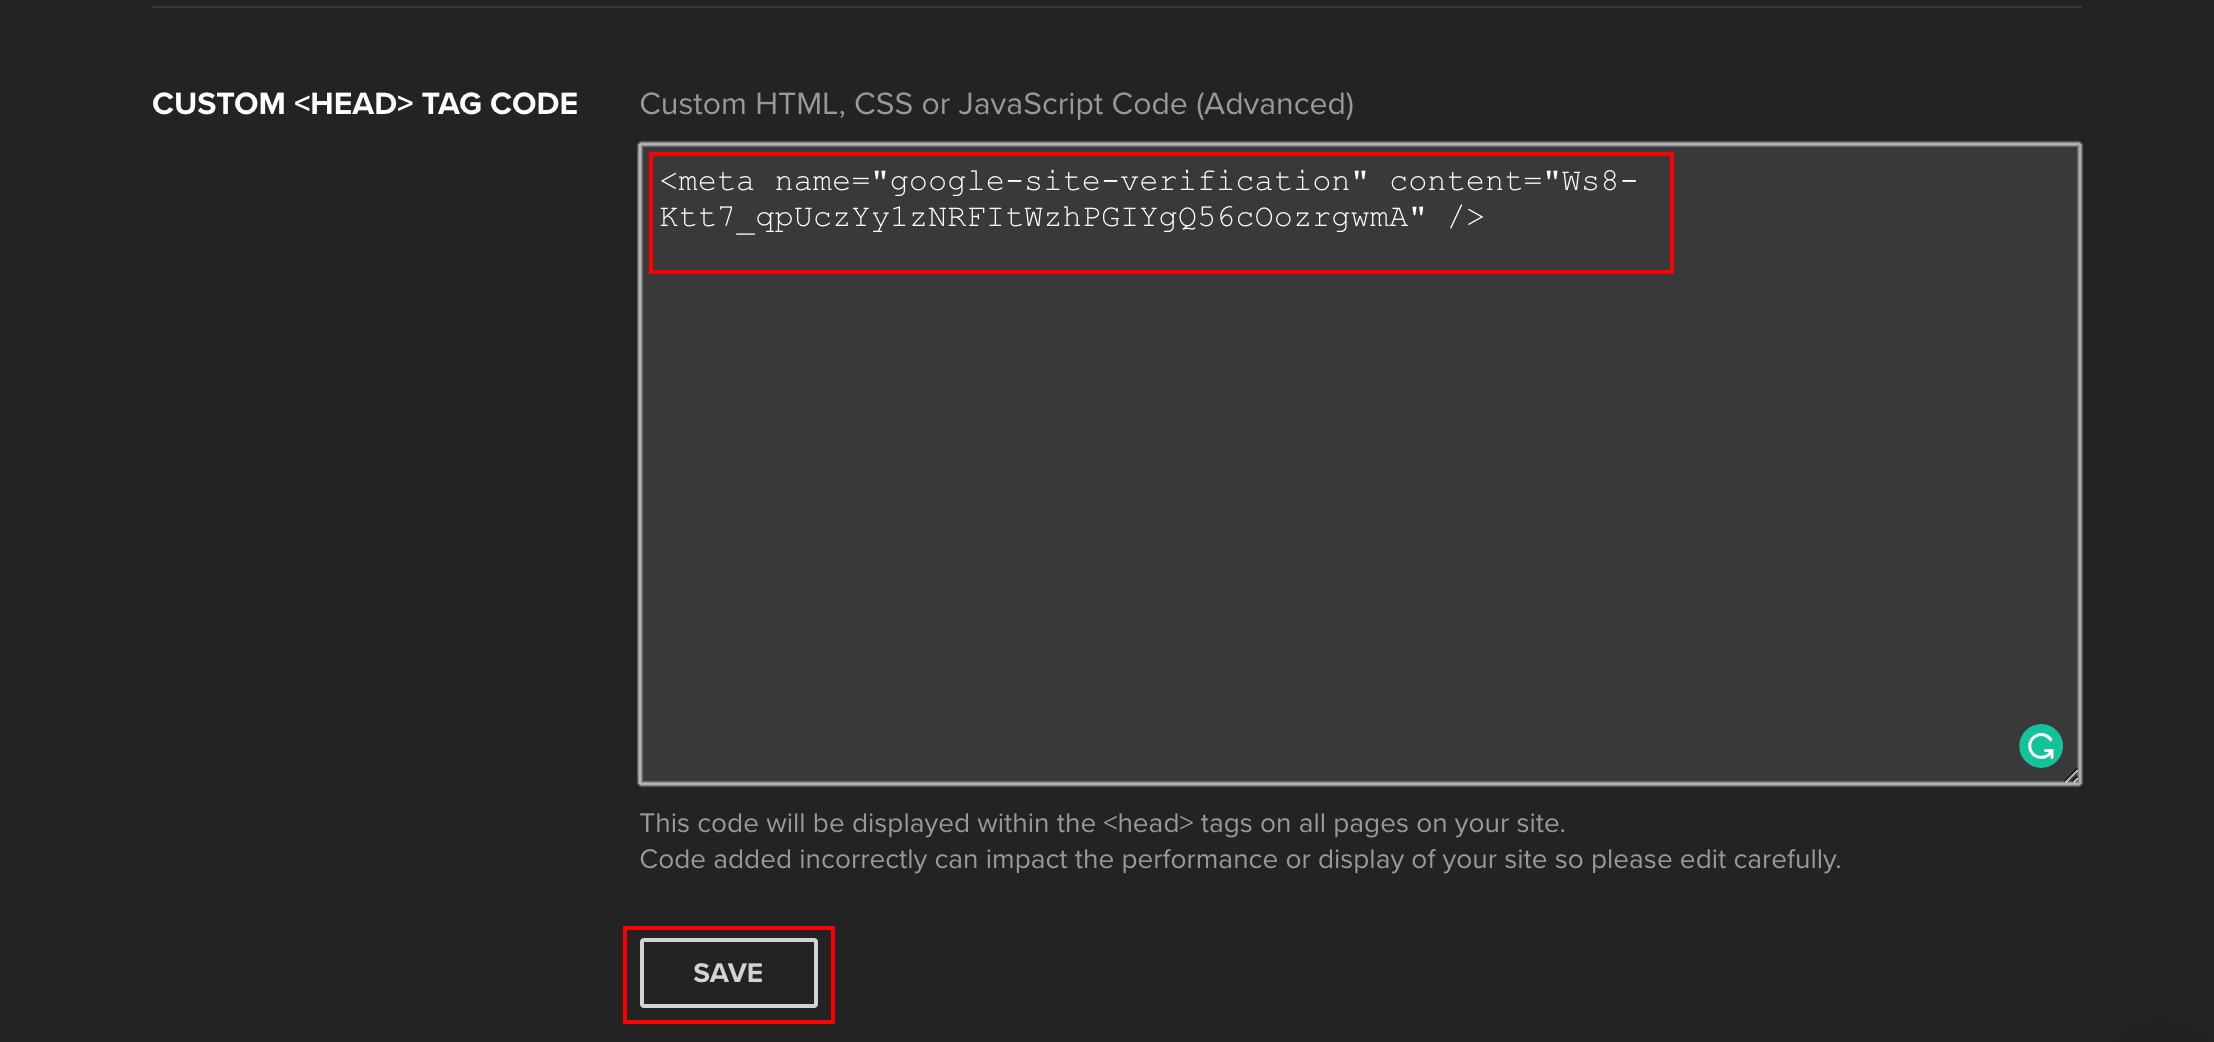This screenshot has width=2214, height=1042.
Task: Click the "CUSTOM <HEAD> TAG CODE" section label
Action: (x=365, y=104)
